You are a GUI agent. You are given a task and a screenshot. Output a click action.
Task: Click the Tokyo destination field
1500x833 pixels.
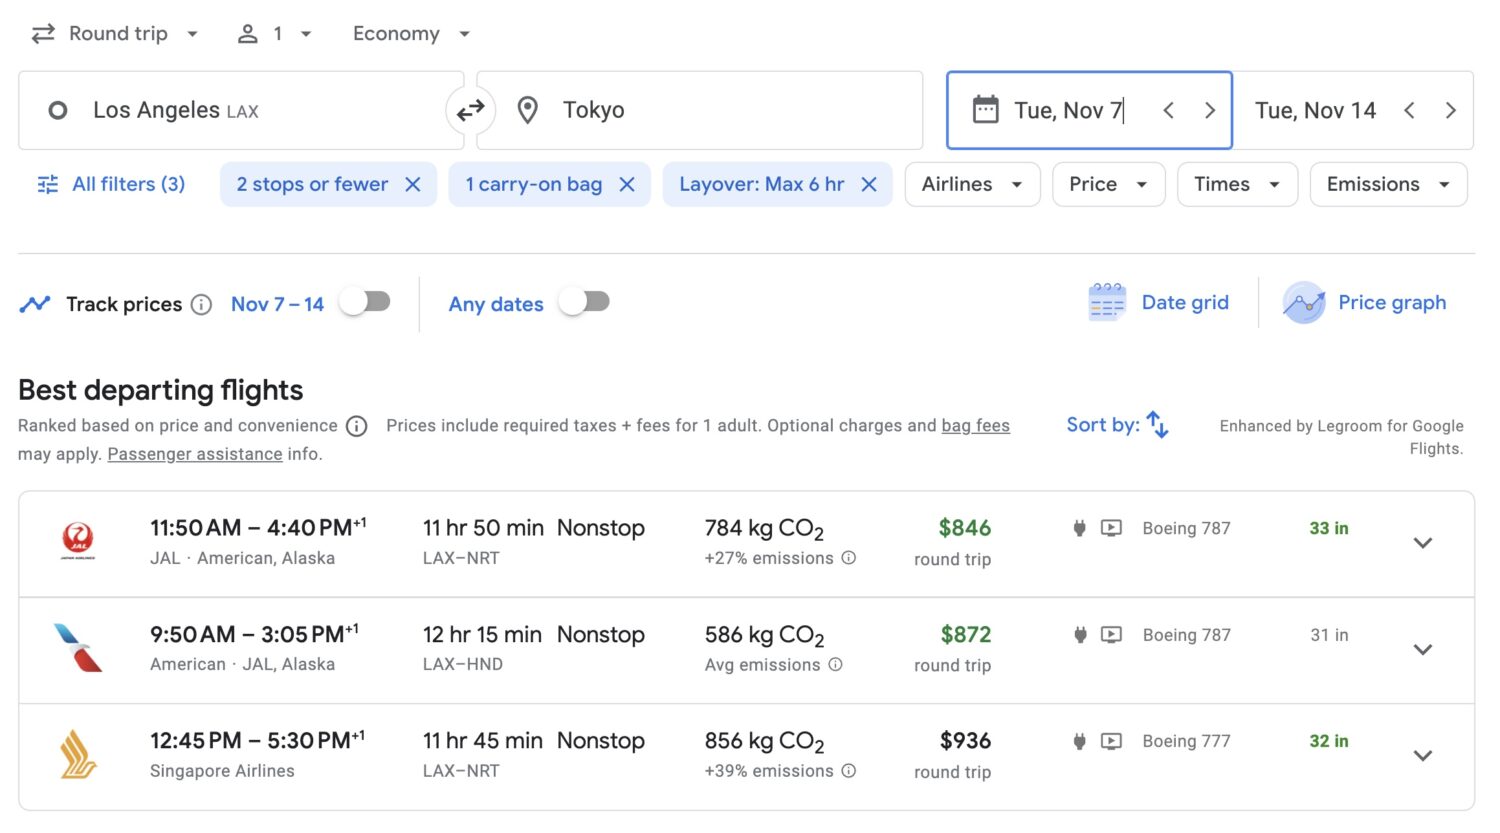[700, 110]
